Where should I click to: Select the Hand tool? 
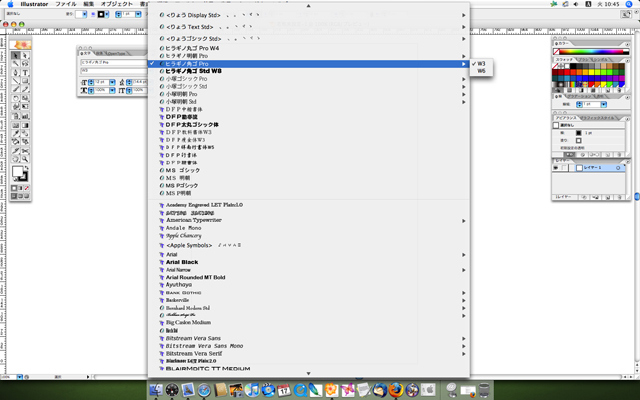click(16, 159)
